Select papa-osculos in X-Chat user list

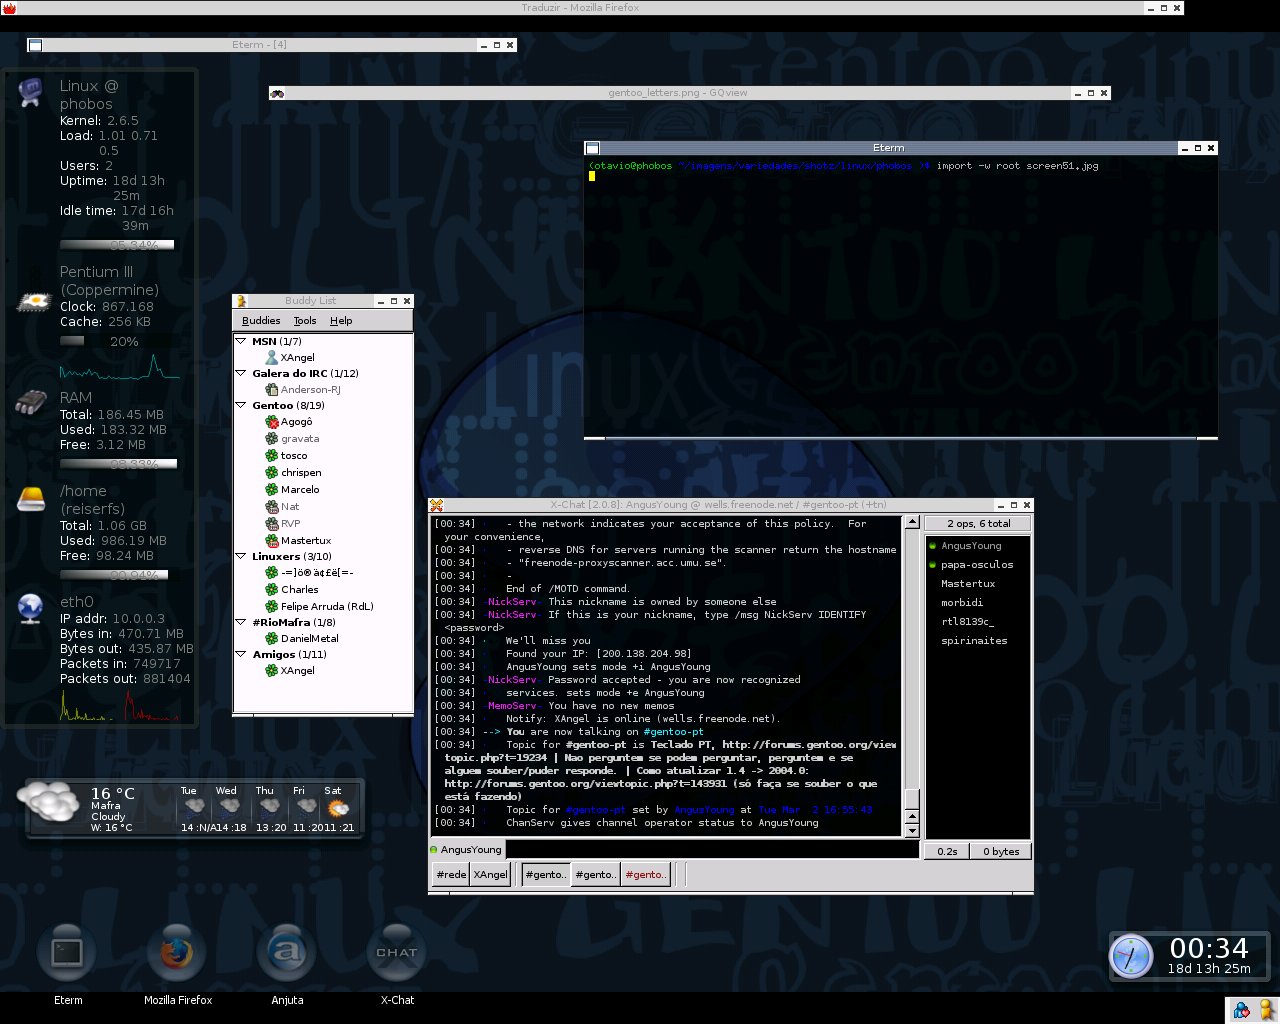click(977, 565)
